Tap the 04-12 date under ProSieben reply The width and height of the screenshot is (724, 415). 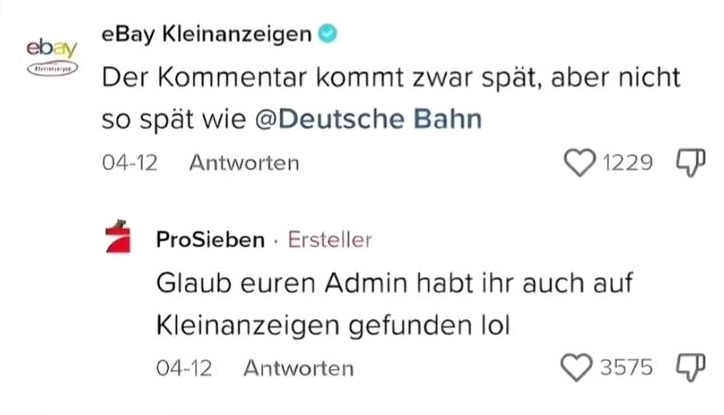coord(184,368)
